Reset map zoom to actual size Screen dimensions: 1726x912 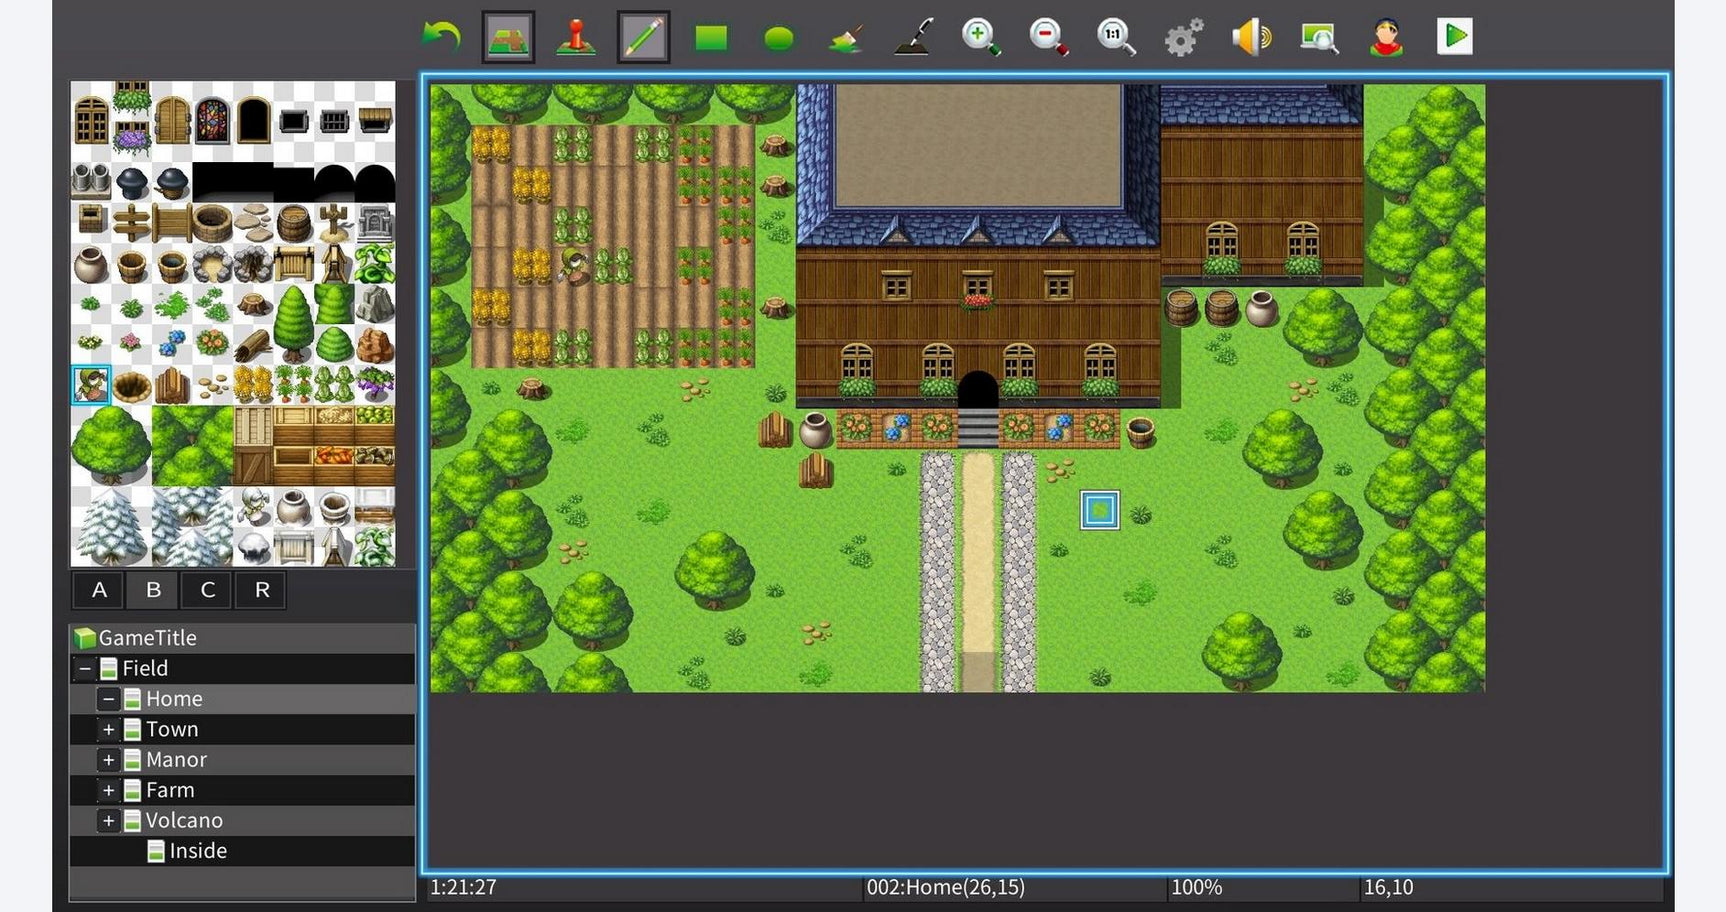1117,36
